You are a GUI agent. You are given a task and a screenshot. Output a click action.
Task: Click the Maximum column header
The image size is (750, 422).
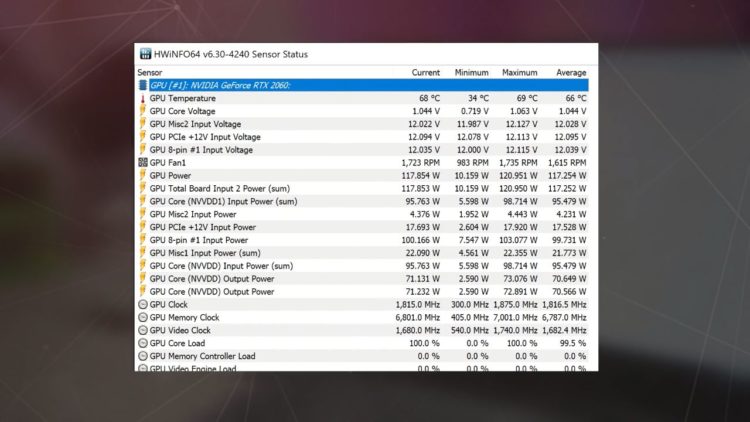click(x=519, y=73)
